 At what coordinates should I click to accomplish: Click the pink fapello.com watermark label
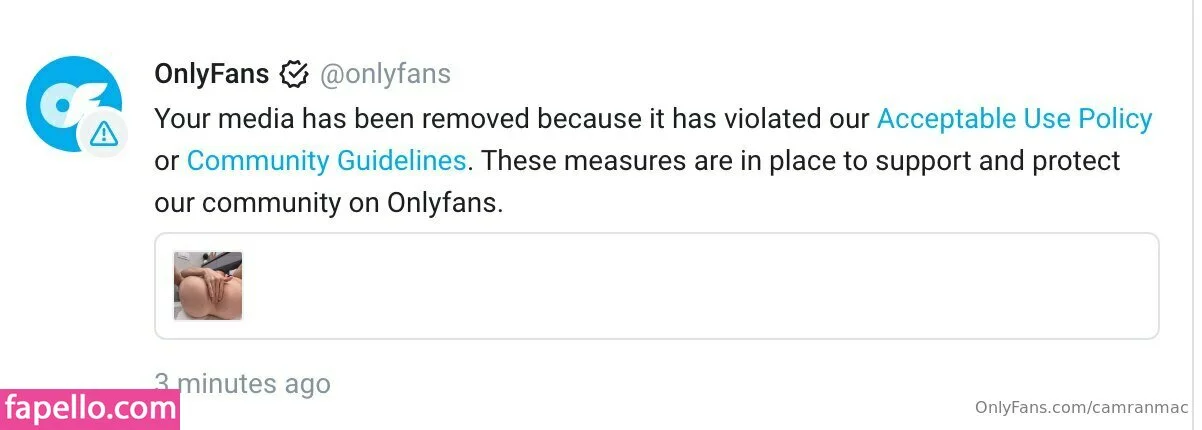pyautogui.click(x=90, y=408)
